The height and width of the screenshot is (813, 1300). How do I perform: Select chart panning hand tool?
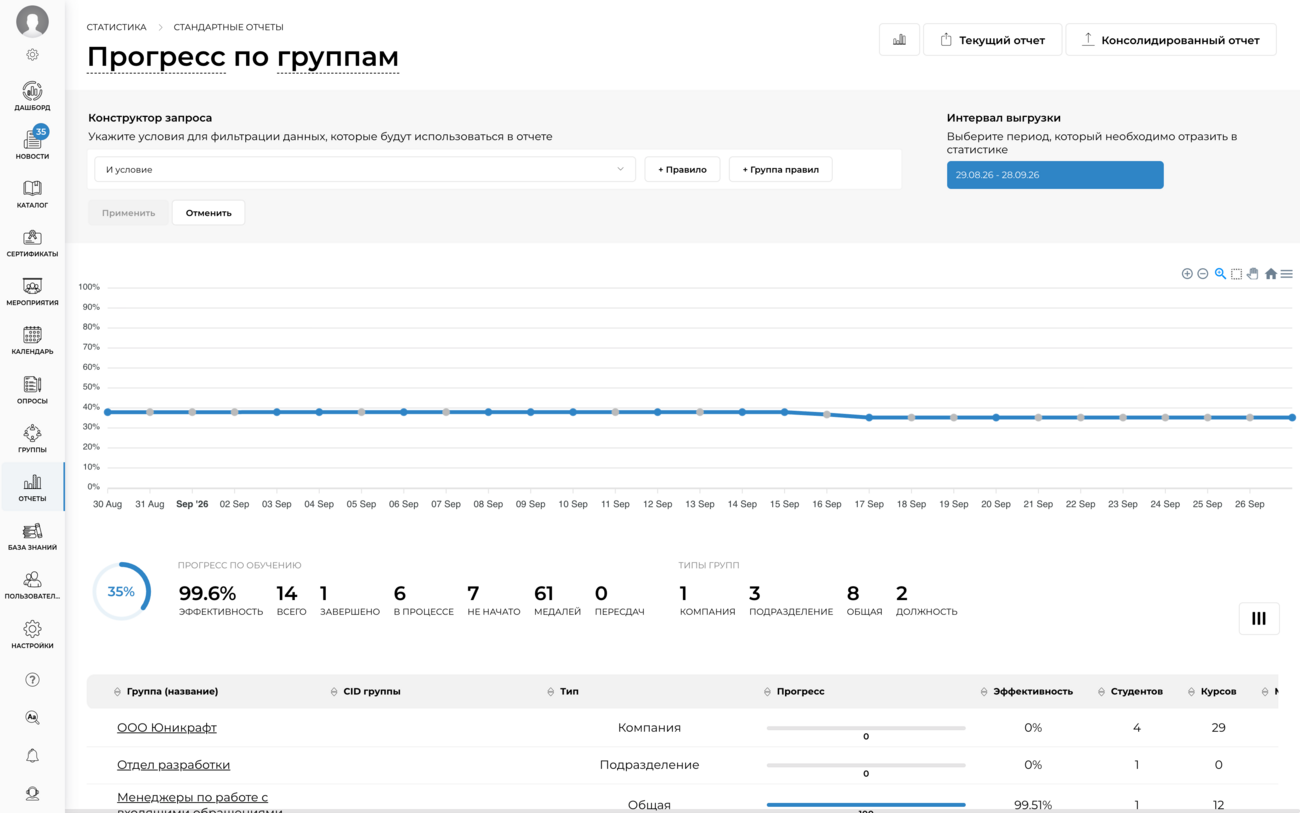point(1253,274)
